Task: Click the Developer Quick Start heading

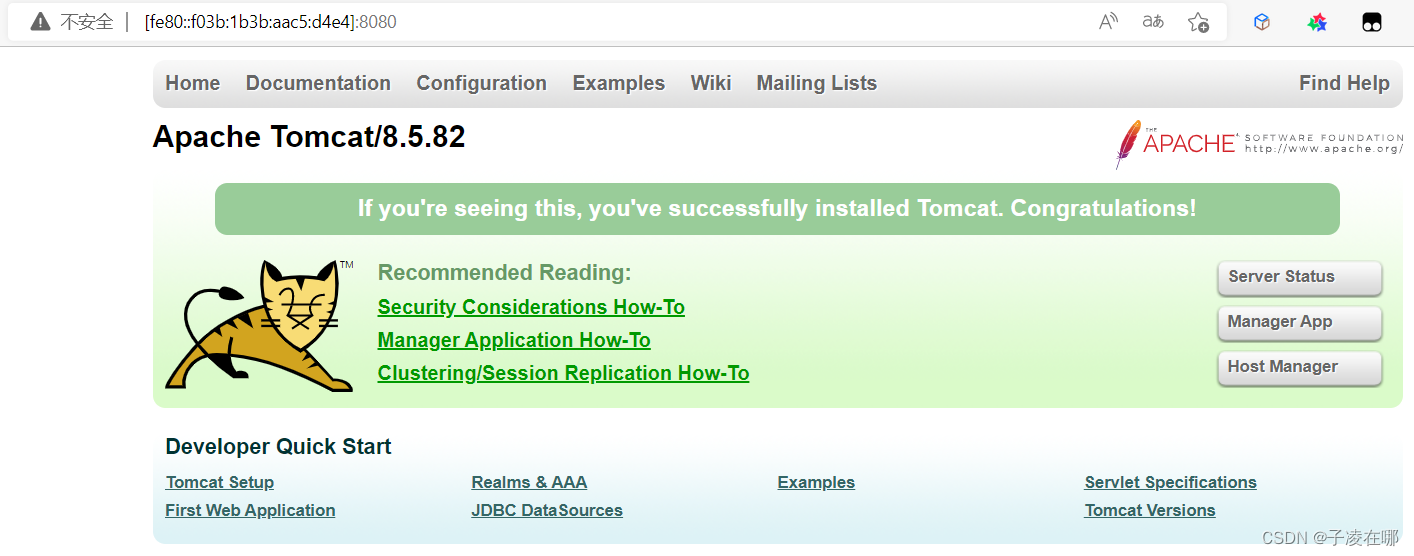Action: (x=278, y=446)
